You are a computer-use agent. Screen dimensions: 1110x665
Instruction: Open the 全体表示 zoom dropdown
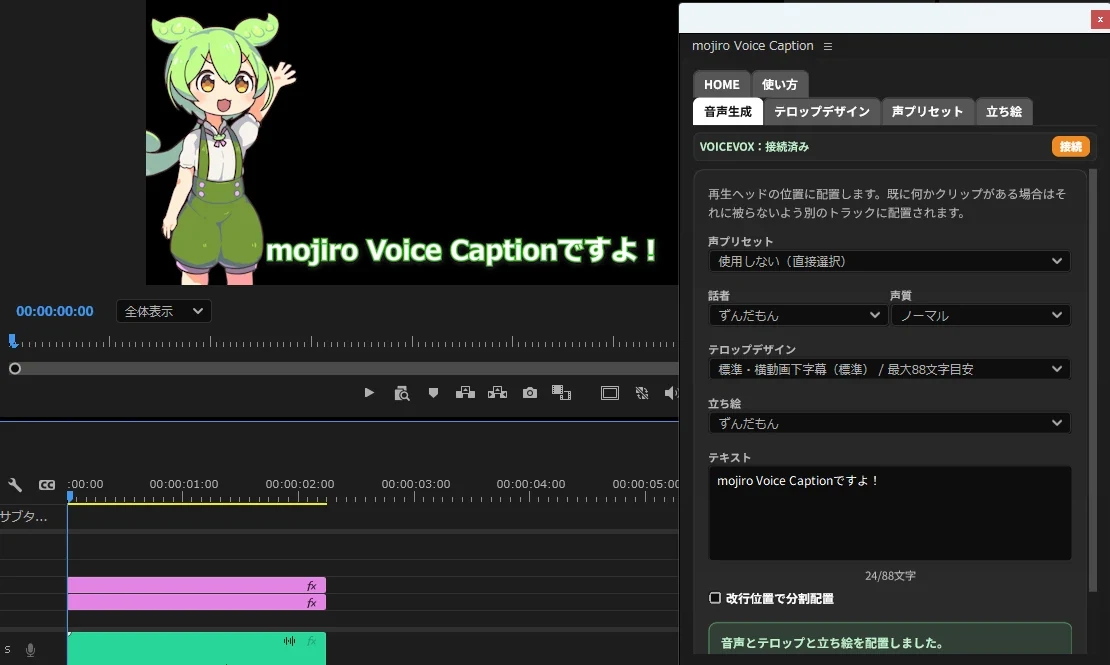164,311
